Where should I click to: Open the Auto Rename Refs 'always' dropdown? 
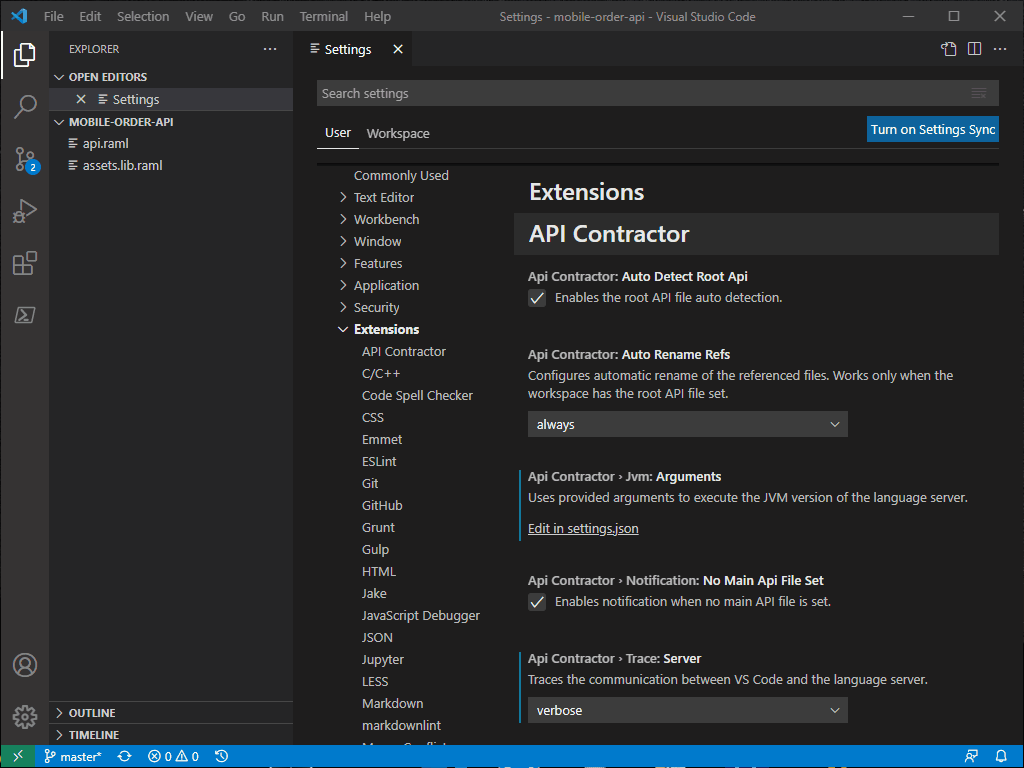[x=688, y=424]
